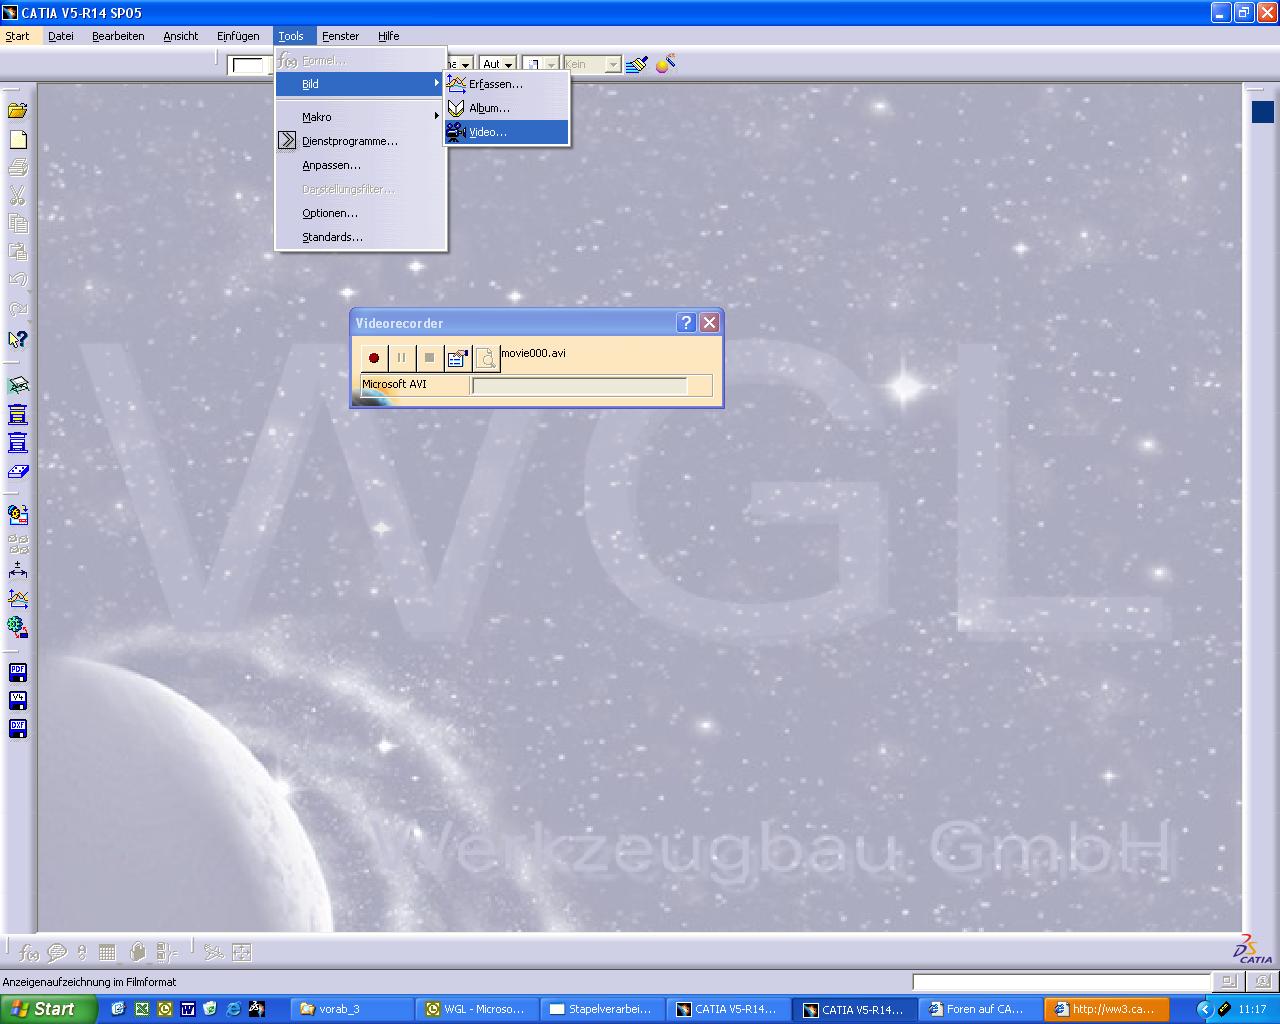Open Standards... from Tools menu
The width and height of the screenshot is (1280, 1024).
(x=360, y=237)
